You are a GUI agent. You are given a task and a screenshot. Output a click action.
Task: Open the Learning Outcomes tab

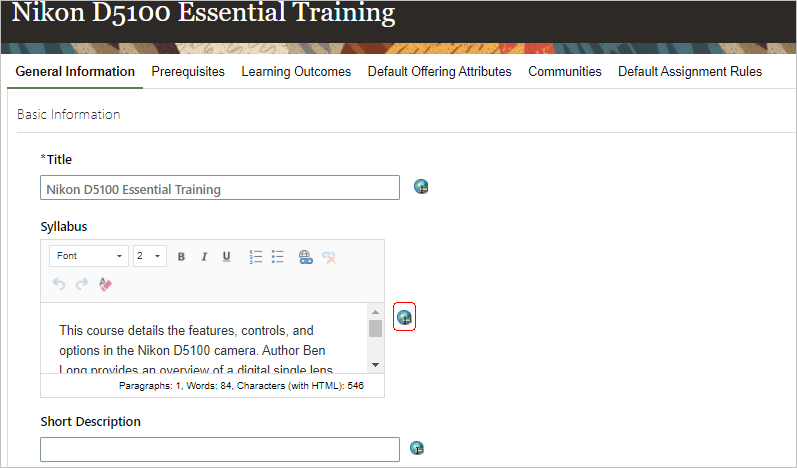pyautogui.click(x=296, y=72)
